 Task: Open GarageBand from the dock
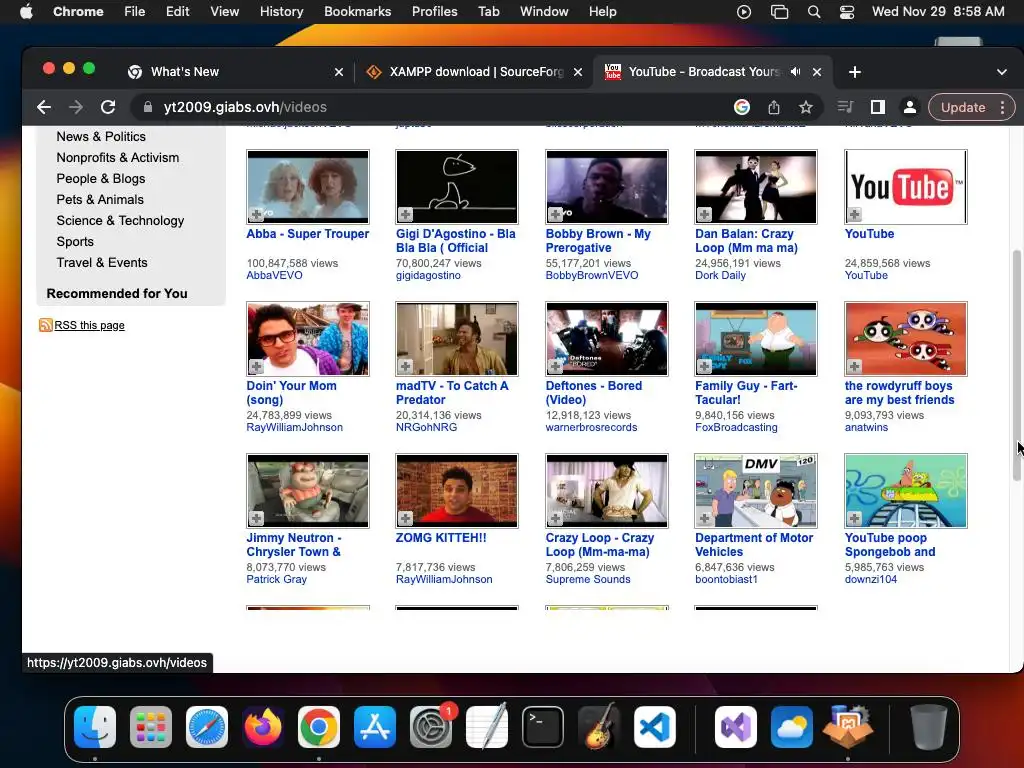click(599, 727)
